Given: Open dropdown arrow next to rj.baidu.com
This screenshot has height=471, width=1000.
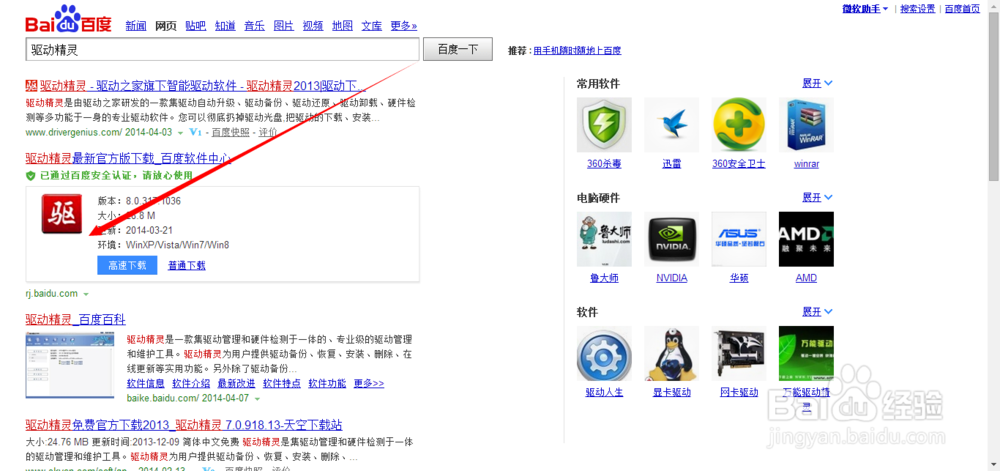Looking at the screenshot, I should point(85,294).
